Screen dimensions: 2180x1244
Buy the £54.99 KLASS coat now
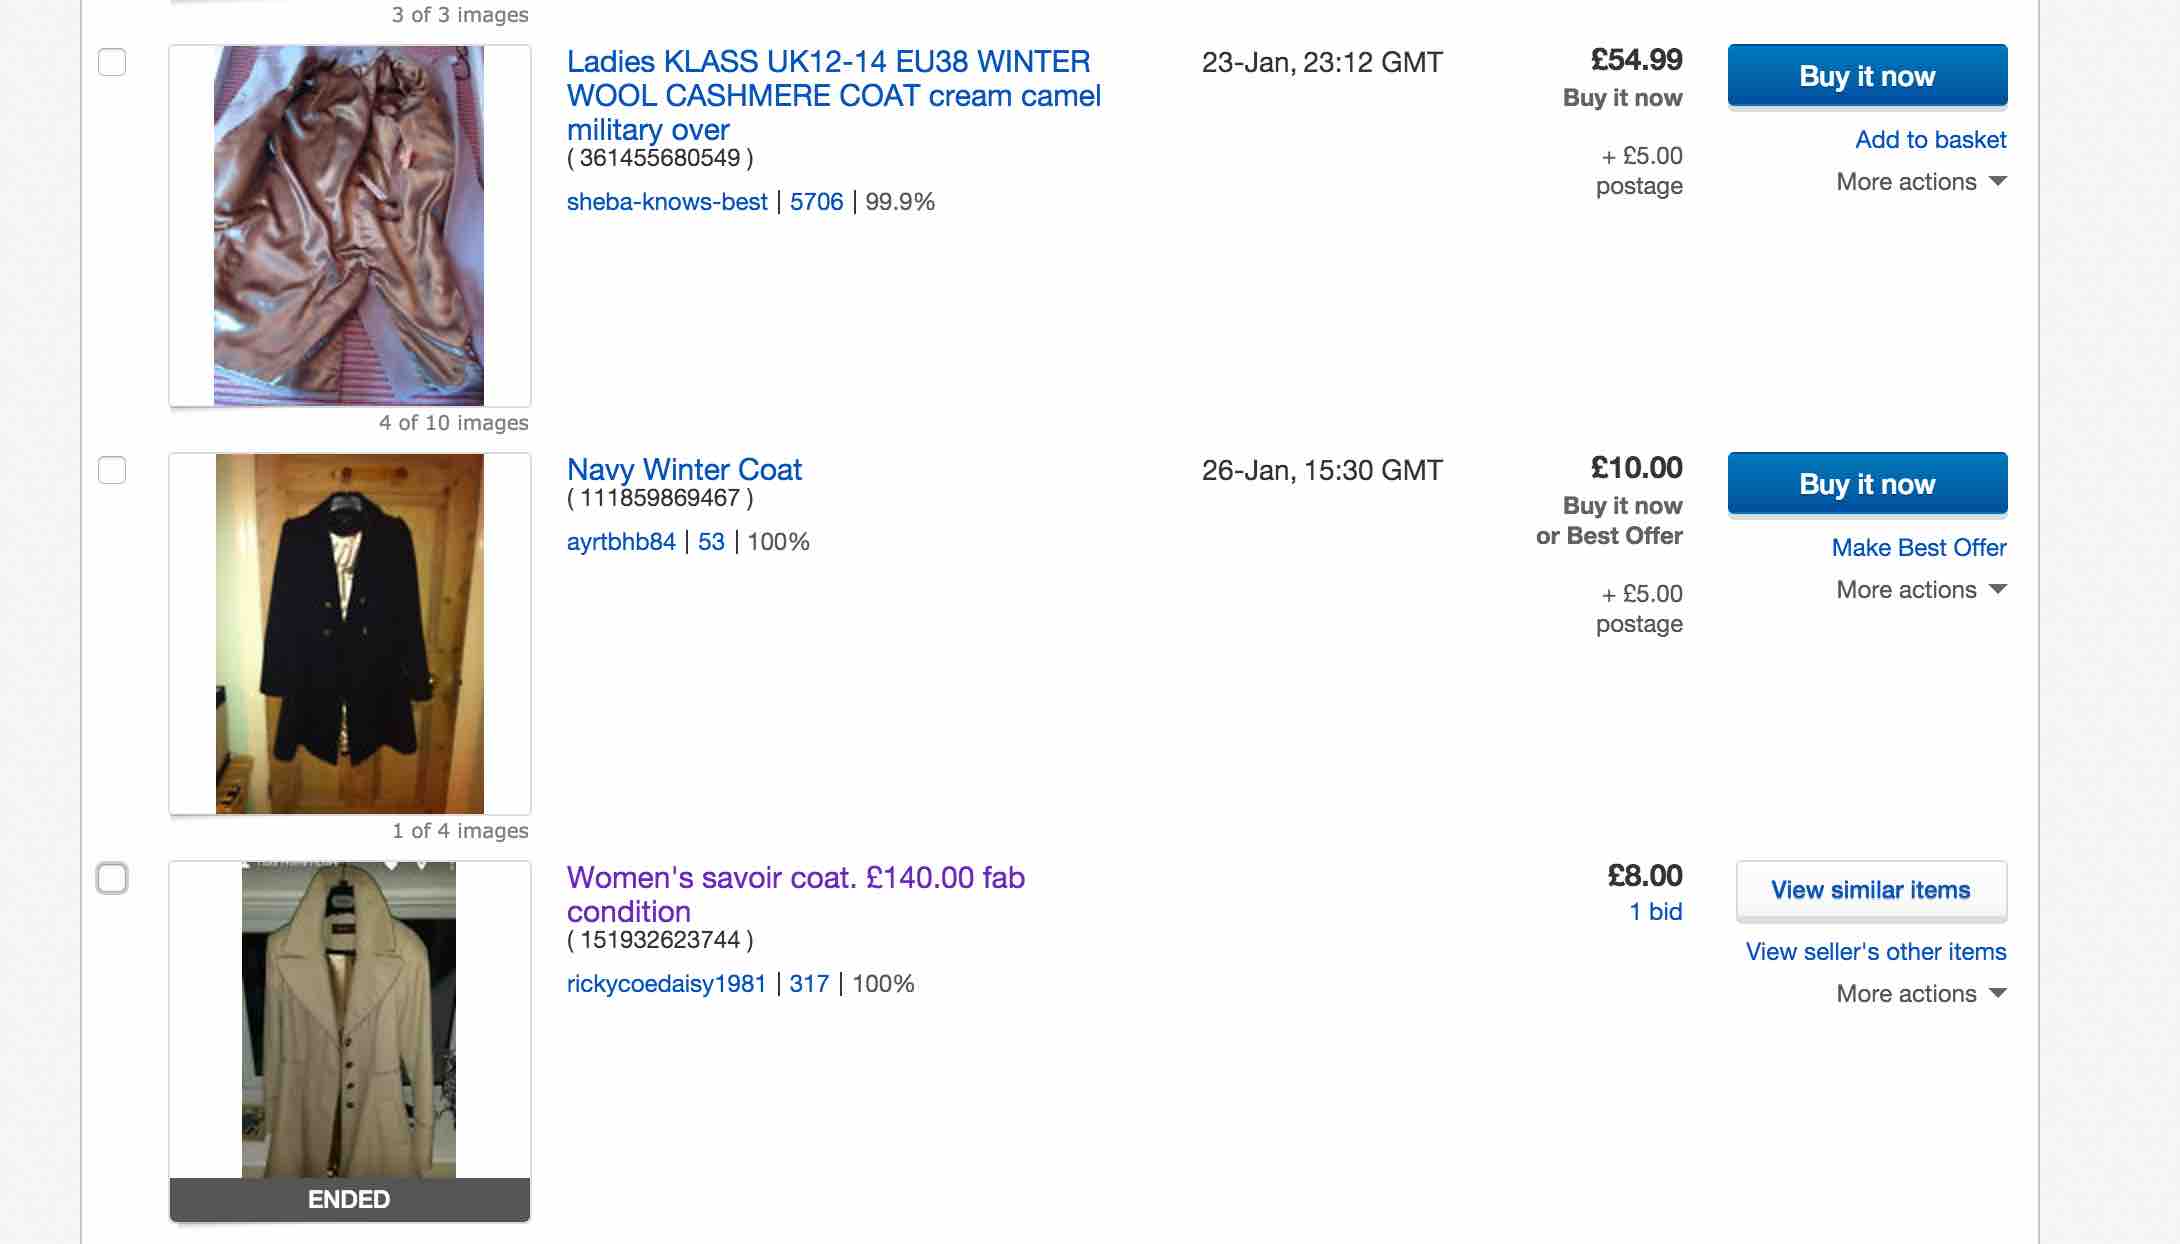[x=1867, y=76]
